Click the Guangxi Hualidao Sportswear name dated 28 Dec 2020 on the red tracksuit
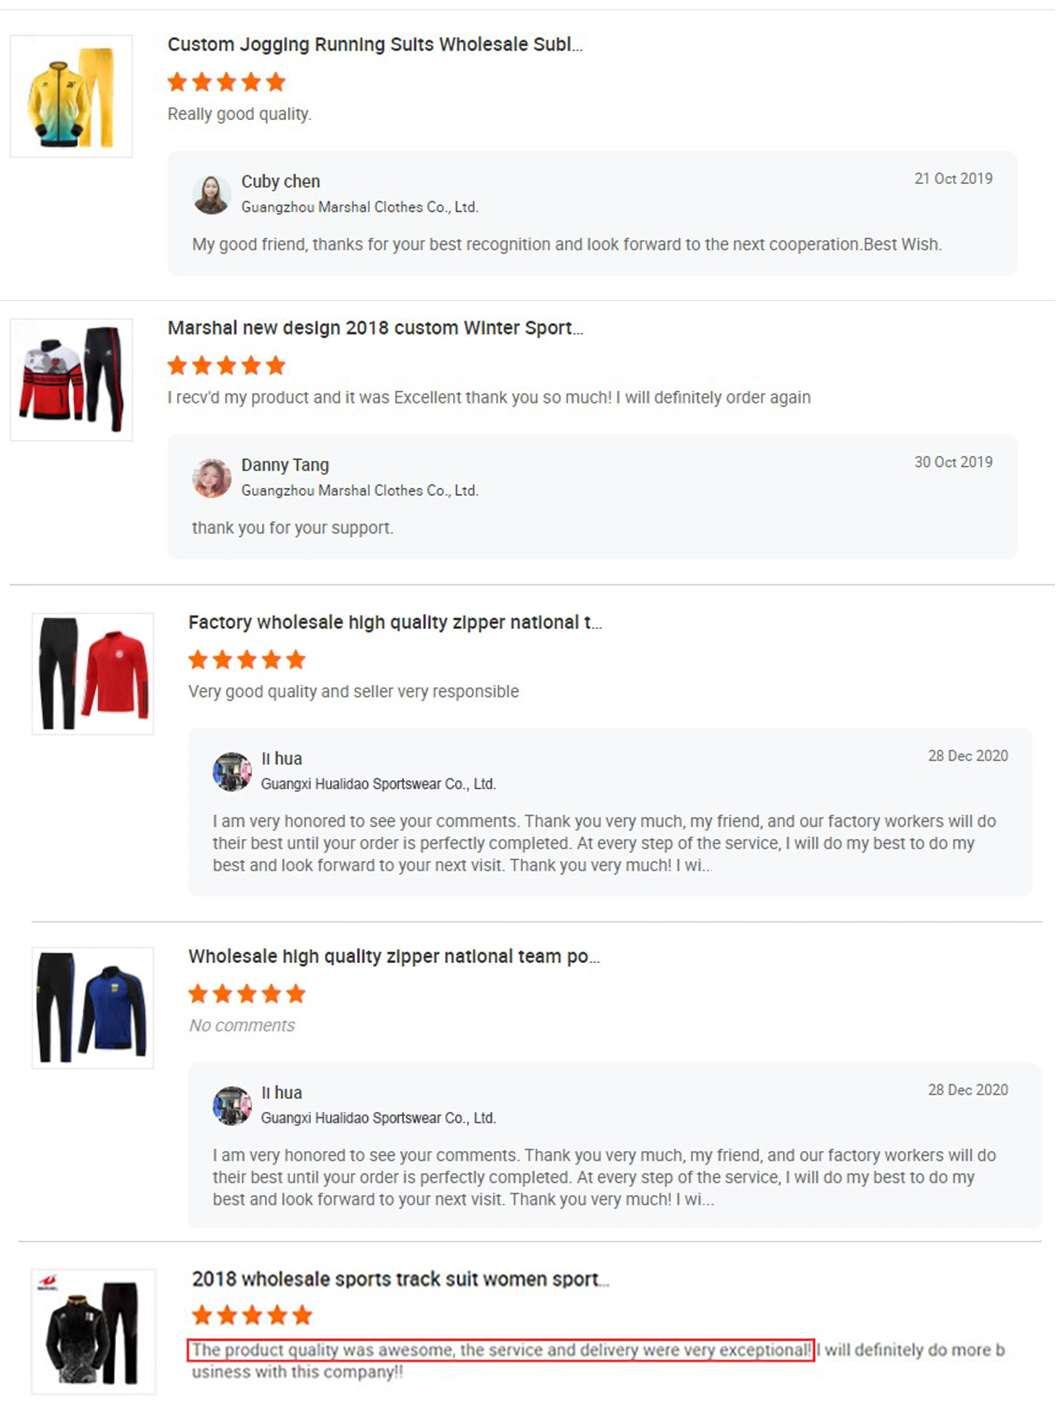The image size is (1060, 1419). click(x=378, y=784)
